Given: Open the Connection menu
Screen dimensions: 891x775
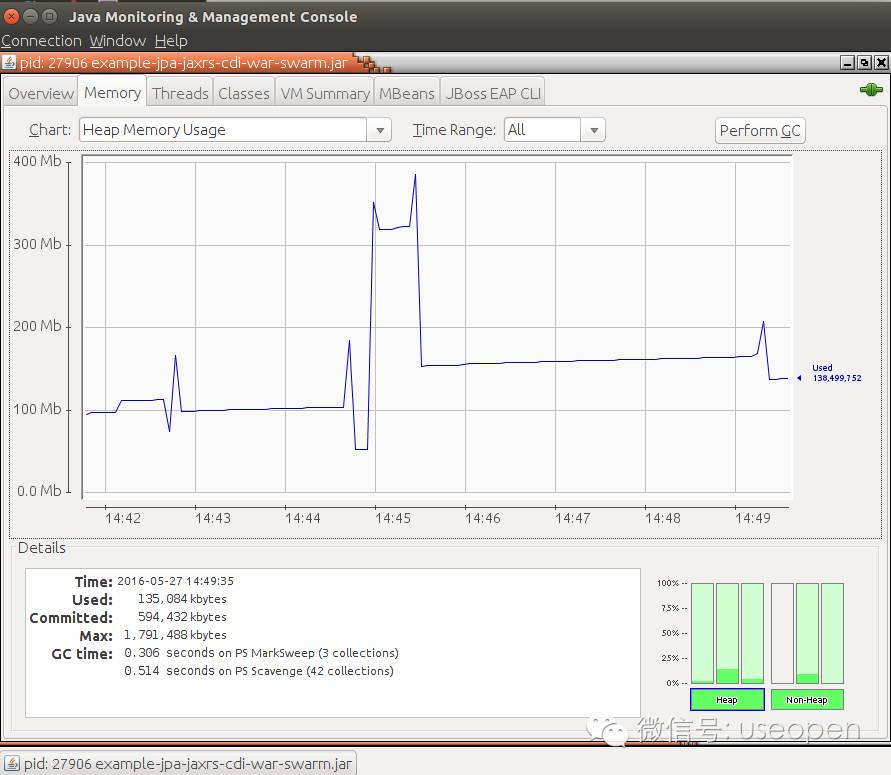Looking at the screenshot, I should coord(41,41).
